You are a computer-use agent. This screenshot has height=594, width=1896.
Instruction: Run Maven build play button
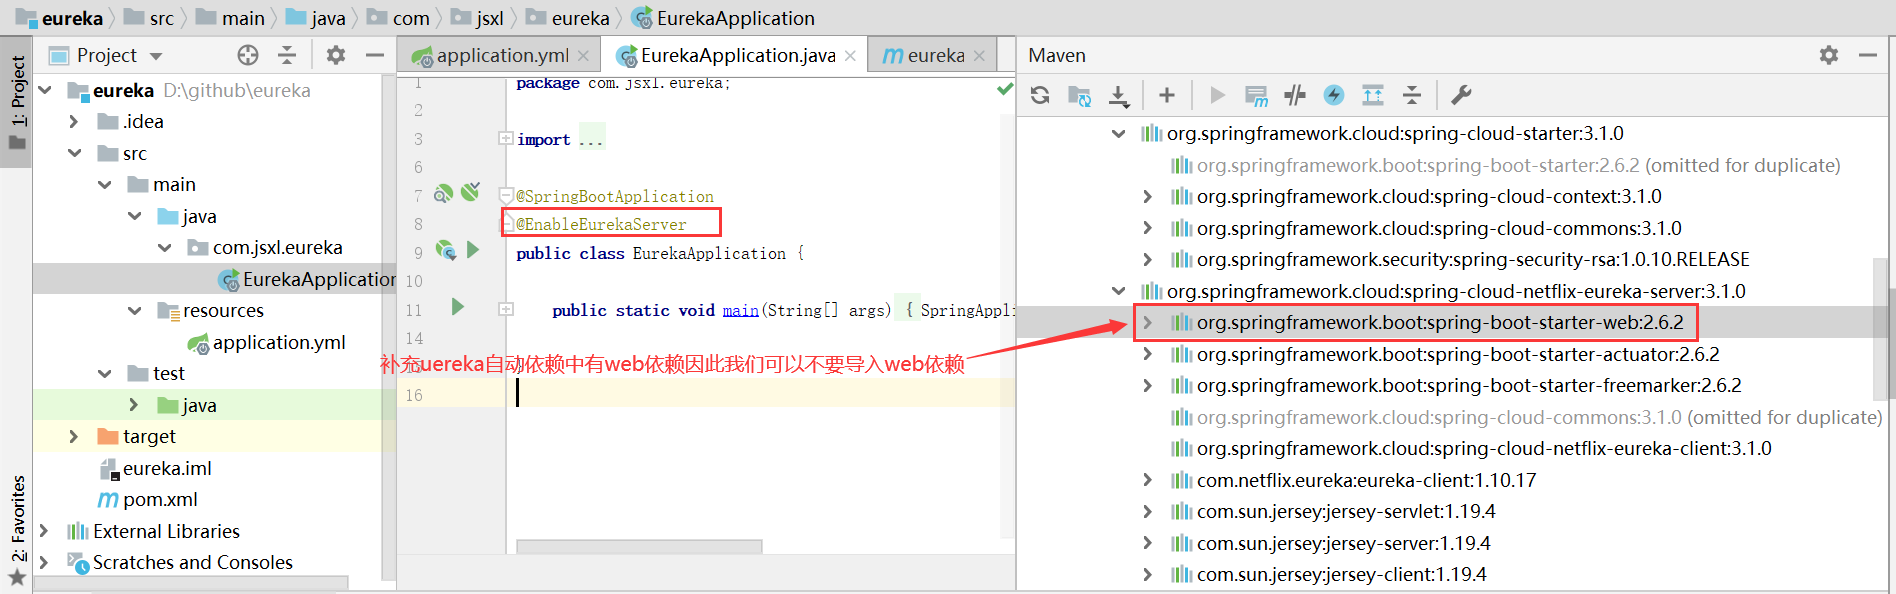1217,95
